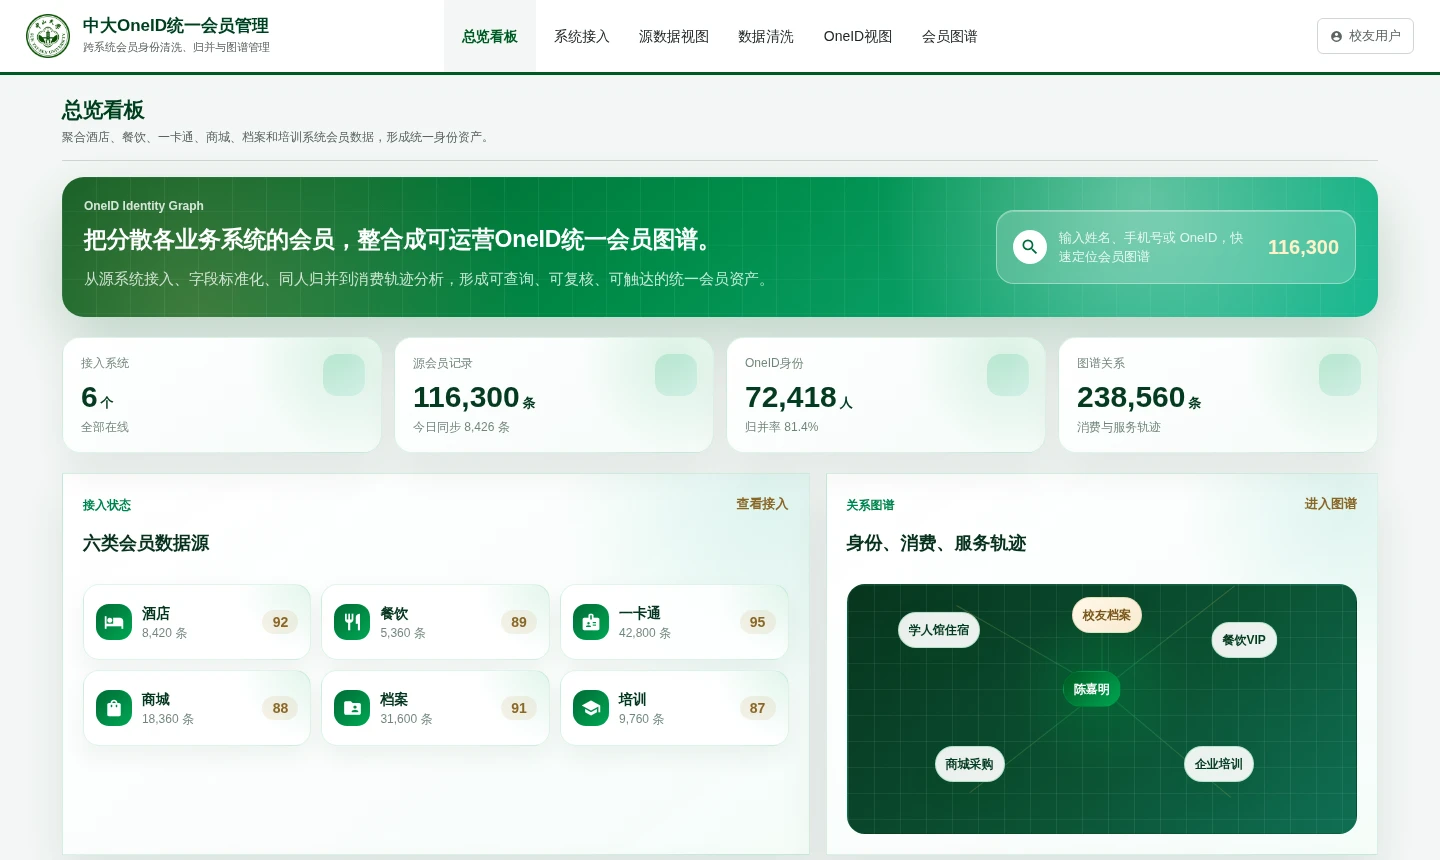Click the icon square on 图谱关系 card
Image resolution: width=1440 pixels, height=860 pixels.
1340,375
